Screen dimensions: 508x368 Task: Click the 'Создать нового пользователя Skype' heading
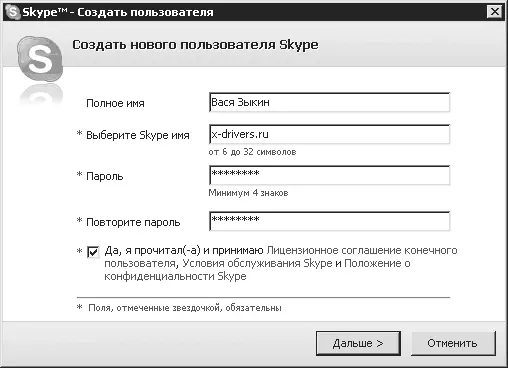tap(195, 45)
